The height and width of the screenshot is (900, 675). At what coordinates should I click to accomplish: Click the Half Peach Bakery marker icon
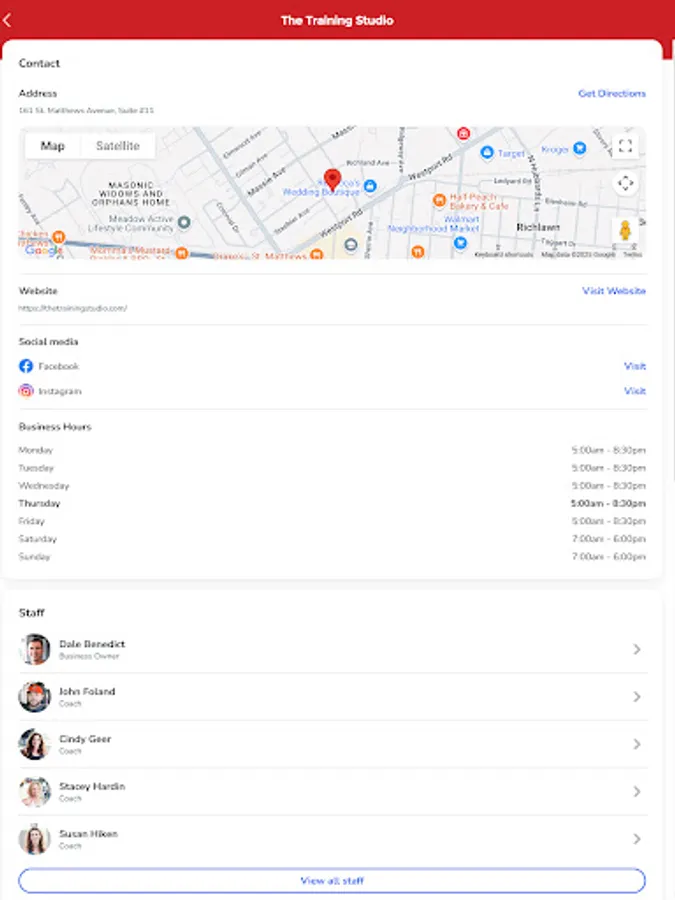pyautogui.click(x=439, y=200)
